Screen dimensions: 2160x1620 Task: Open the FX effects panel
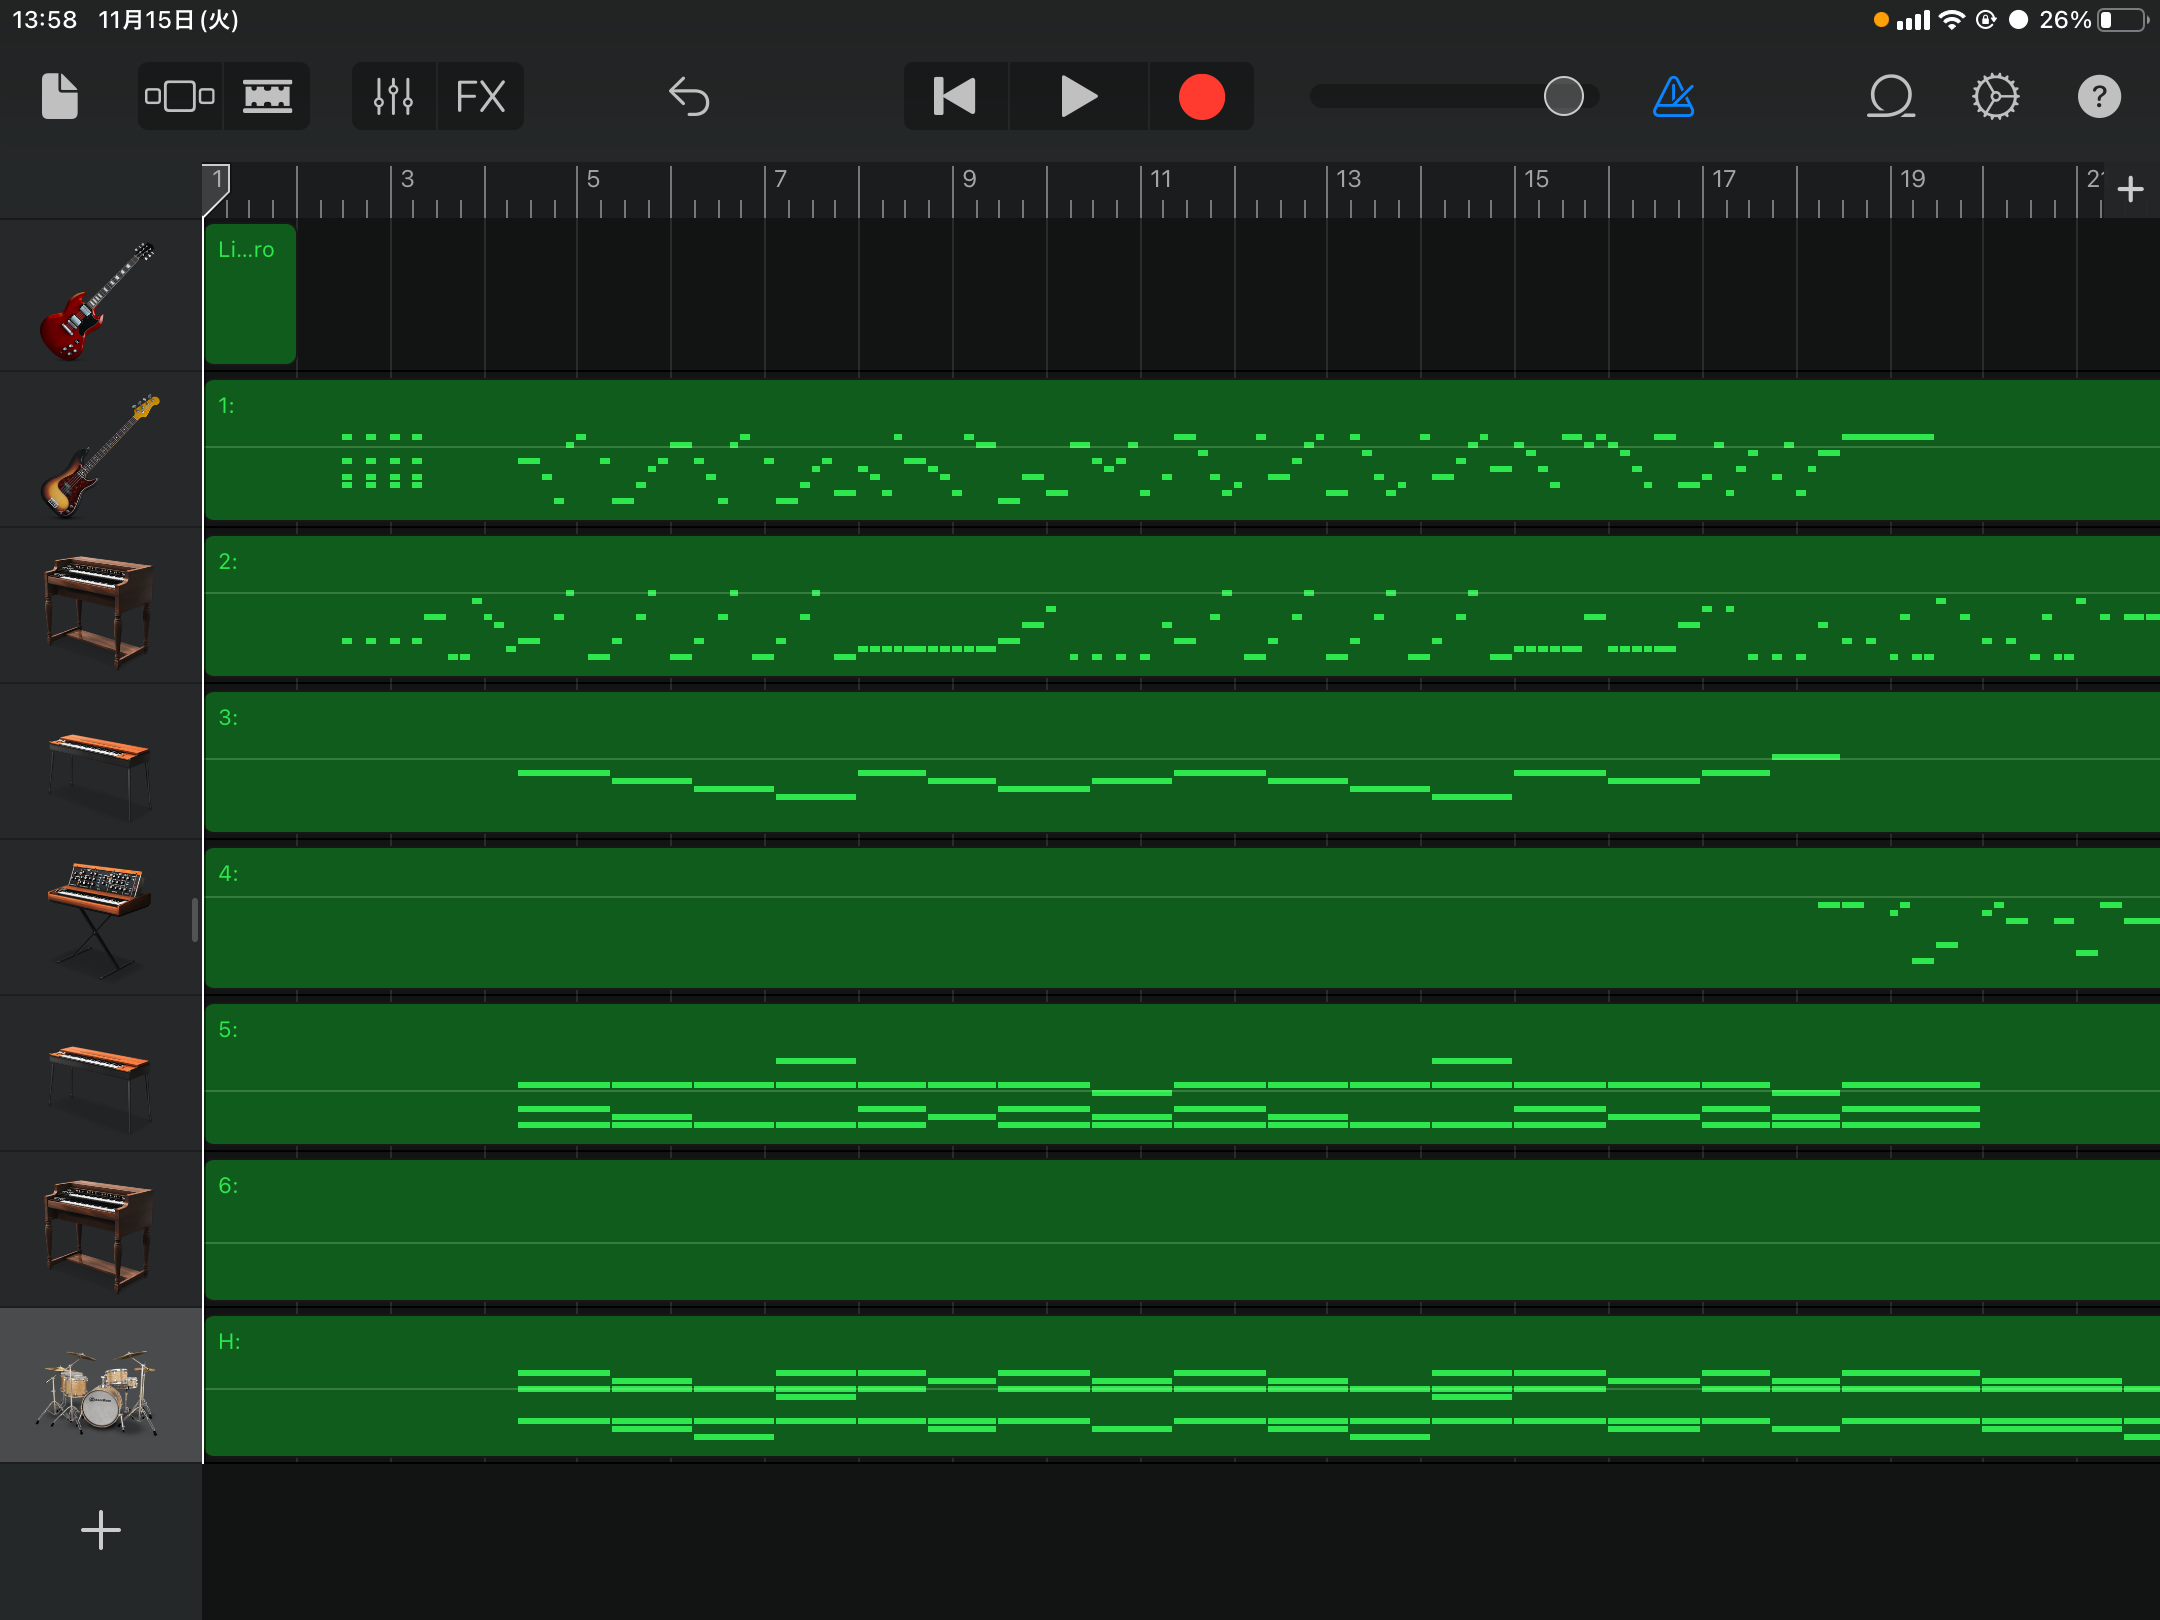point(481,96)
